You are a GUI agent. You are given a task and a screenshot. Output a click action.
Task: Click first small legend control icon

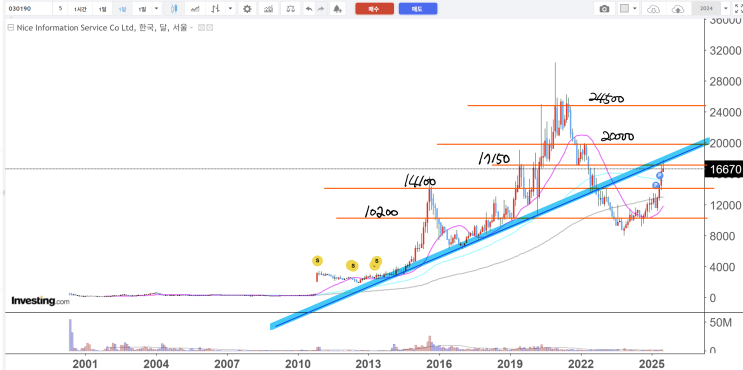click(x=201, y=27)
